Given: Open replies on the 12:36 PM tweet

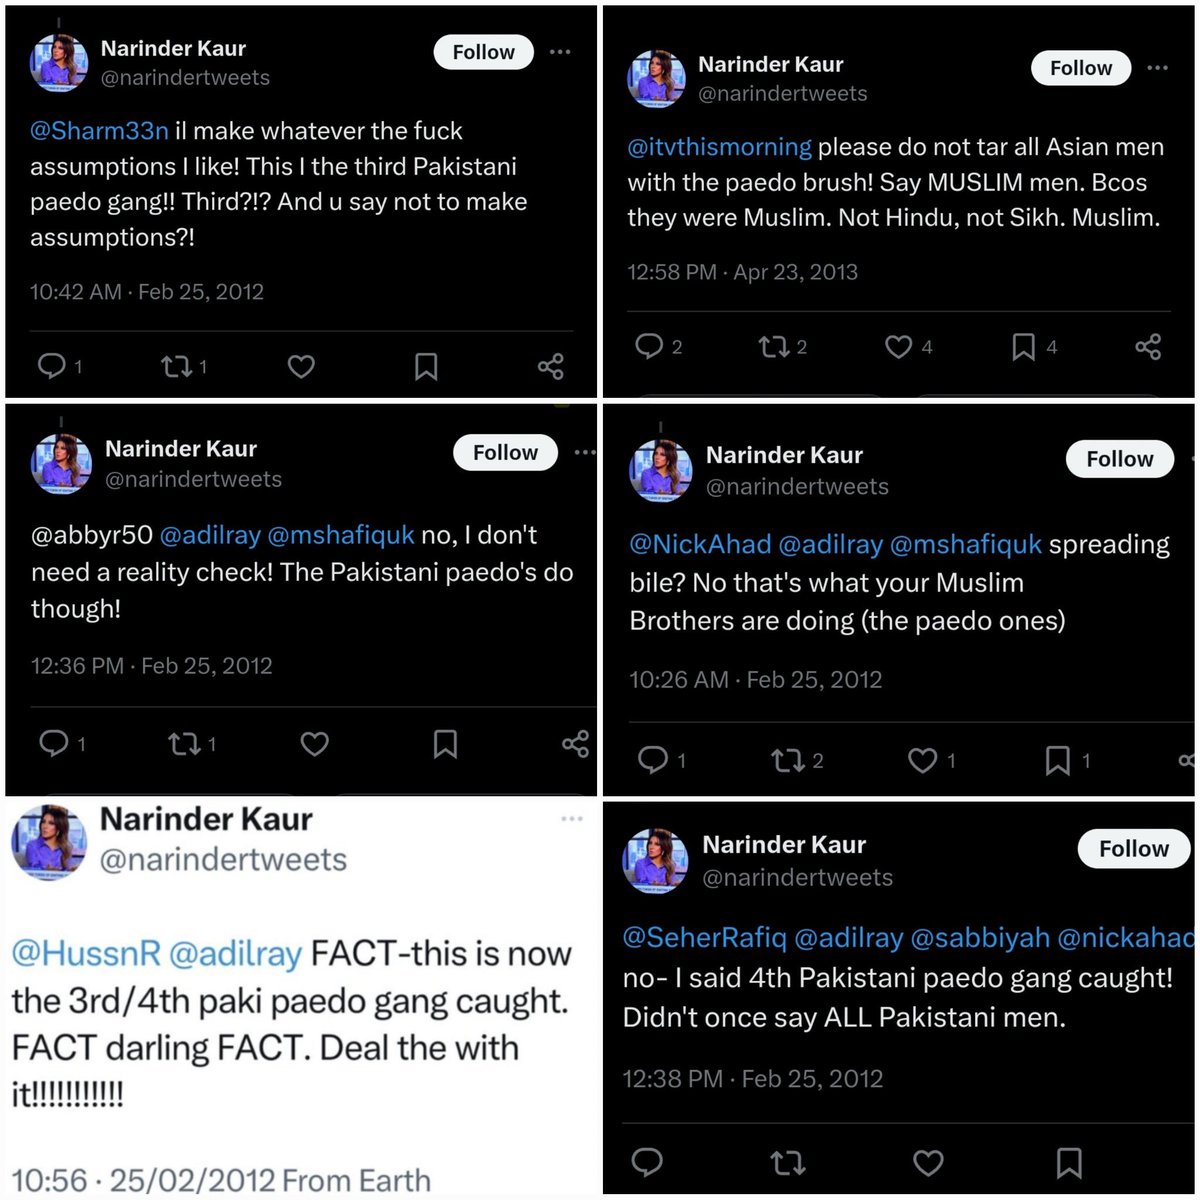Looking at the screenshot, I should (53, 743).
